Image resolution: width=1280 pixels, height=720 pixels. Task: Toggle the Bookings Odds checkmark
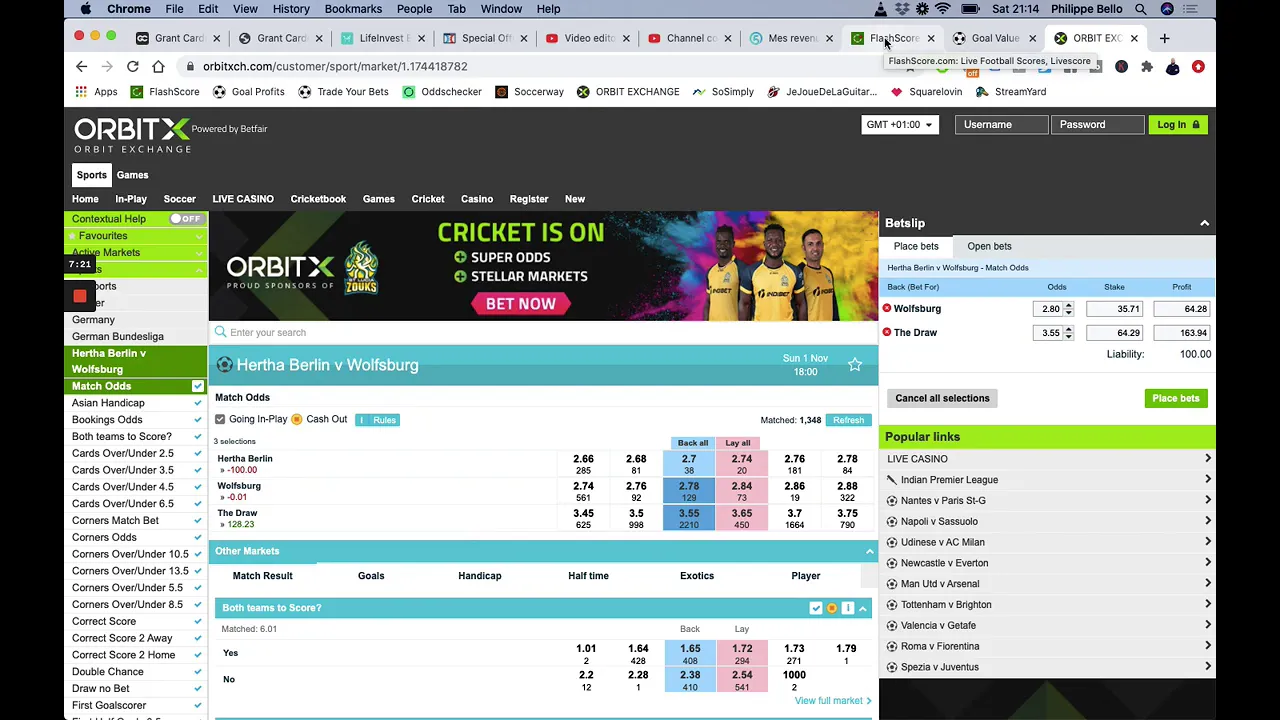click(x=197, y=420)
